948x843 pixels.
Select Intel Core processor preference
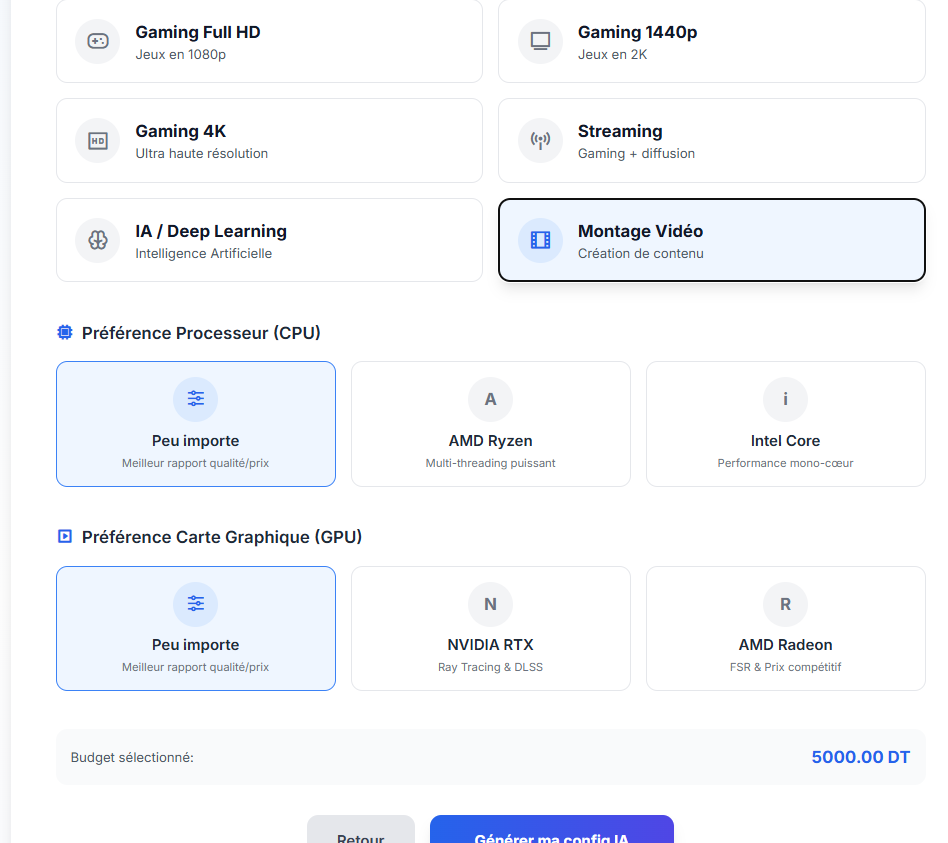coord(785,424)
